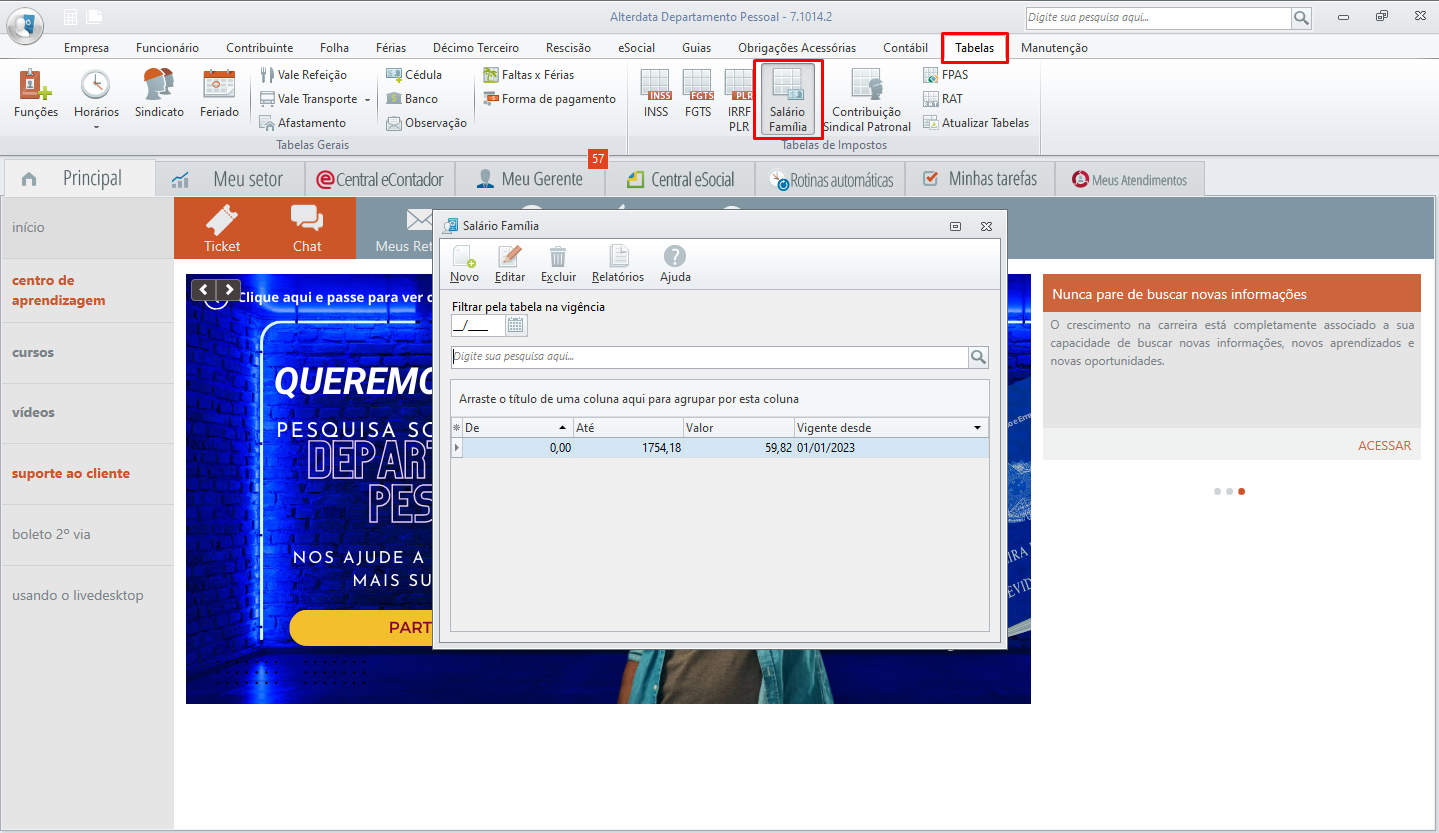Click the Novo button in Salário Família

[x=464, y=264]
